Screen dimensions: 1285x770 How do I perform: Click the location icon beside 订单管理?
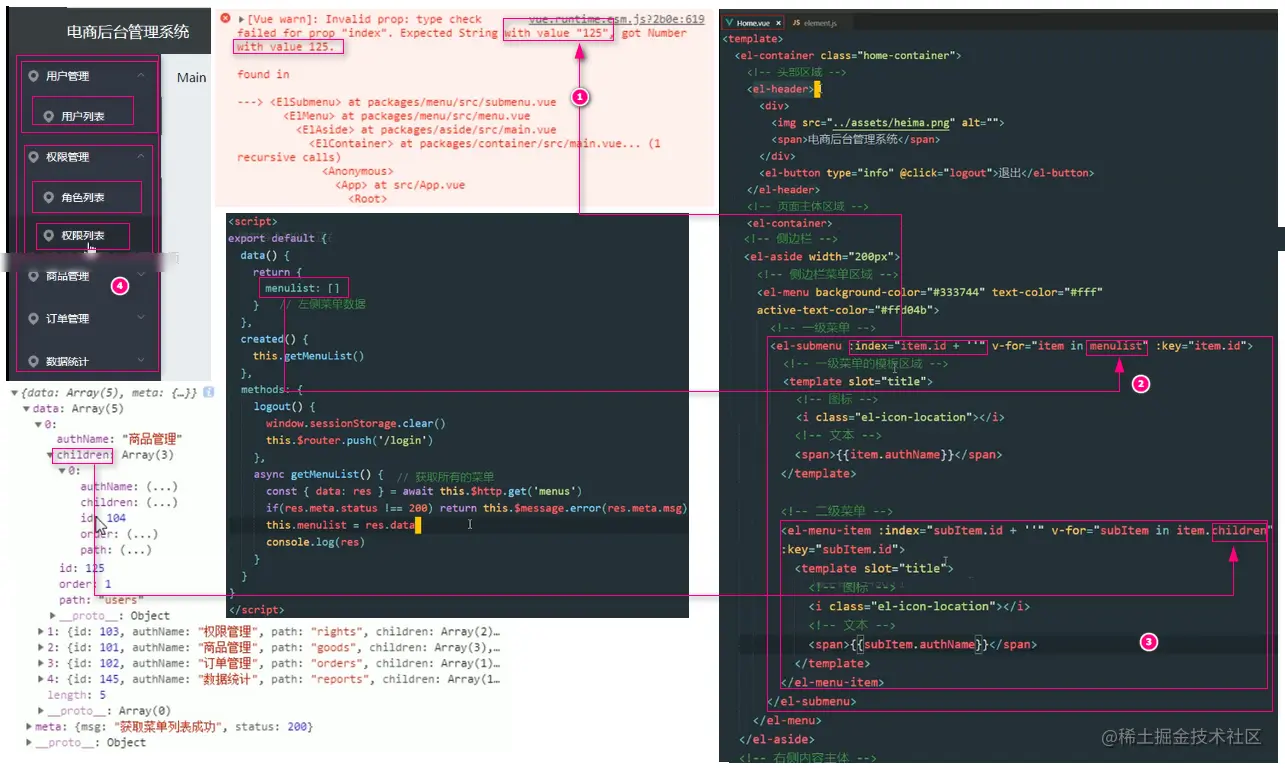(34, 319)
